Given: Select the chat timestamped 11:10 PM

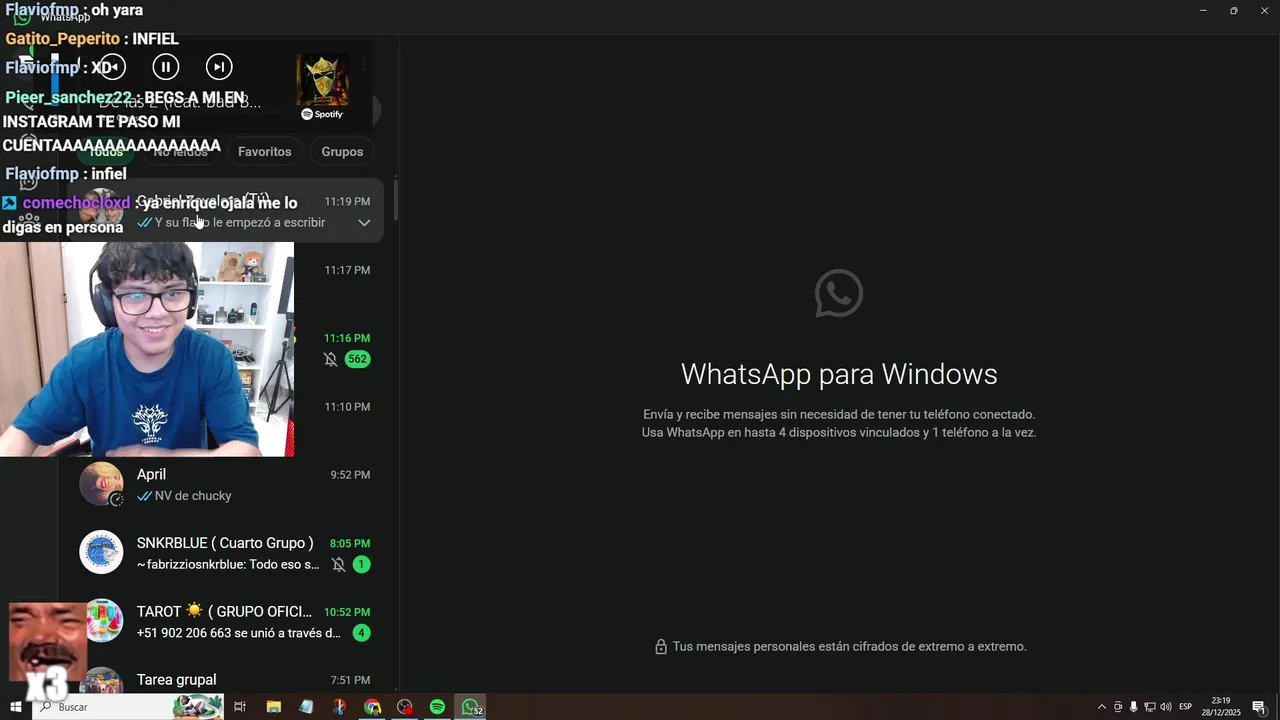Looking at the screenshot, I should 225,417.
